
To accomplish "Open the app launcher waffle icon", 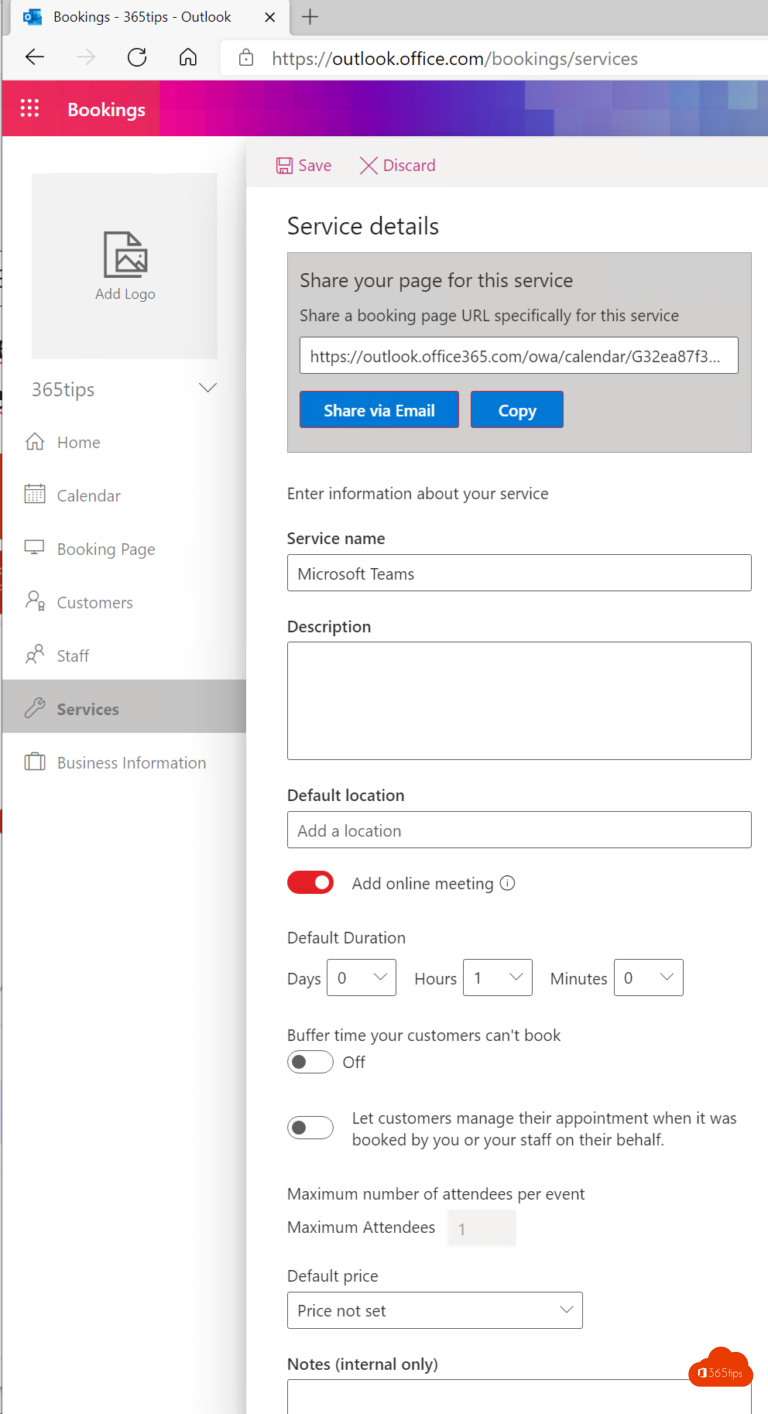I will [30, 109].
